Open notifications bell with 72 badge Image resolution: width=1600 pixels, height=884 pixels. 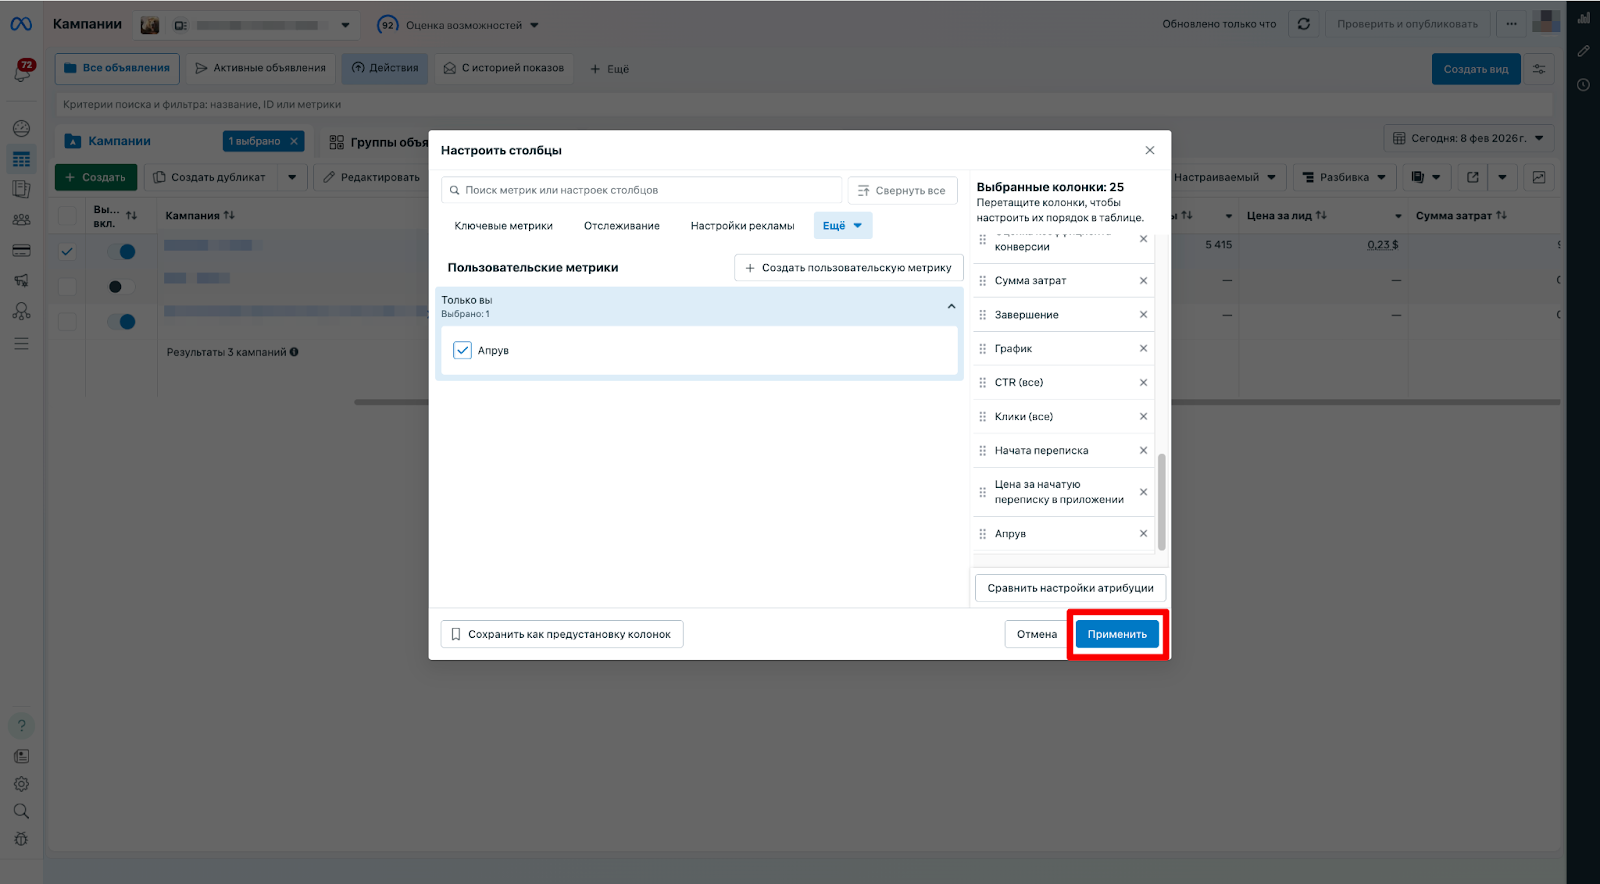click(22, 71)
